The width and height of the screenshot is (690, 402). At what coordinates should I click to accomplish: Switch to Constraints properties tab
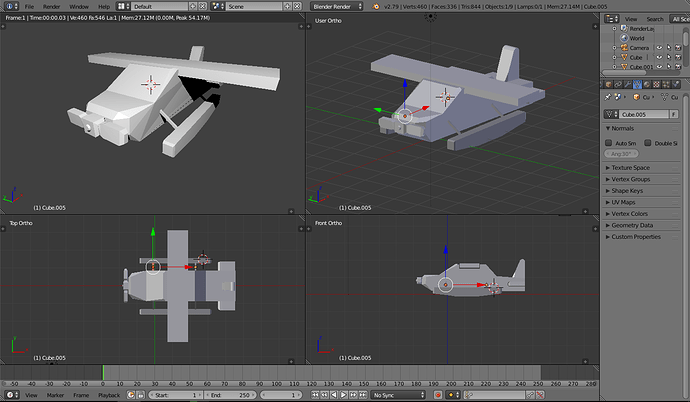618,84
